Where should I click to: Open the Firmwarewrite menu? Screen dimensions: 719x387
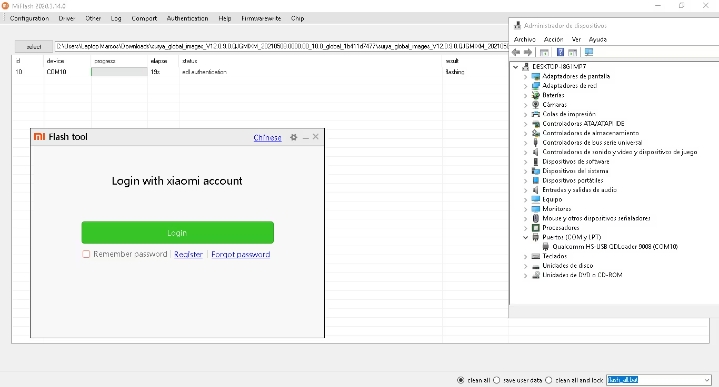(261, 18)
